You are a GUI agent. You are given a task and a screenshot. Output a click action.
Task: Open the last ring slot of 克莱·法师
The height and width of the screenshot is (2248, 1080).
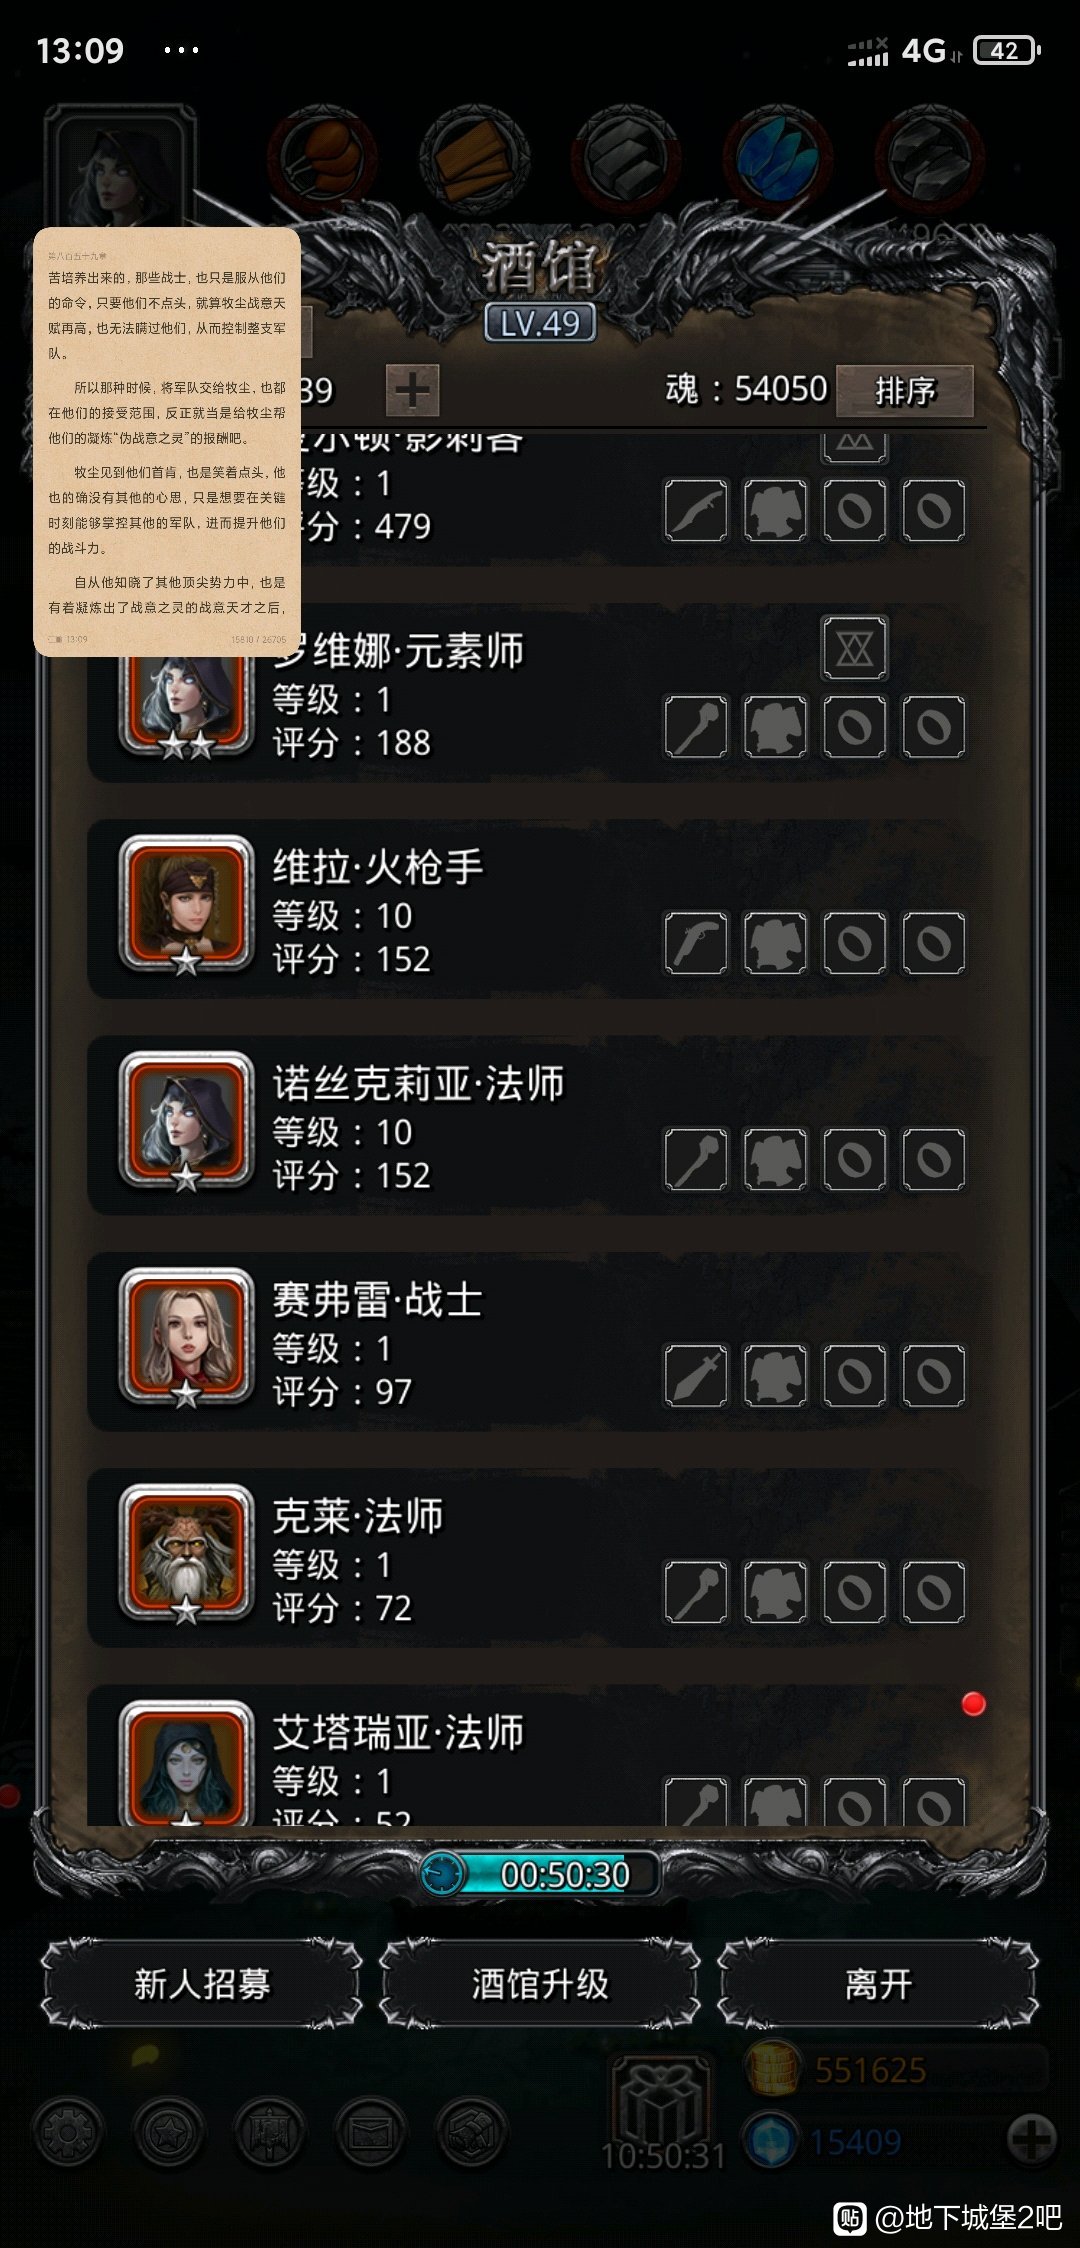pyautogui.click(x=934, y=1592)
